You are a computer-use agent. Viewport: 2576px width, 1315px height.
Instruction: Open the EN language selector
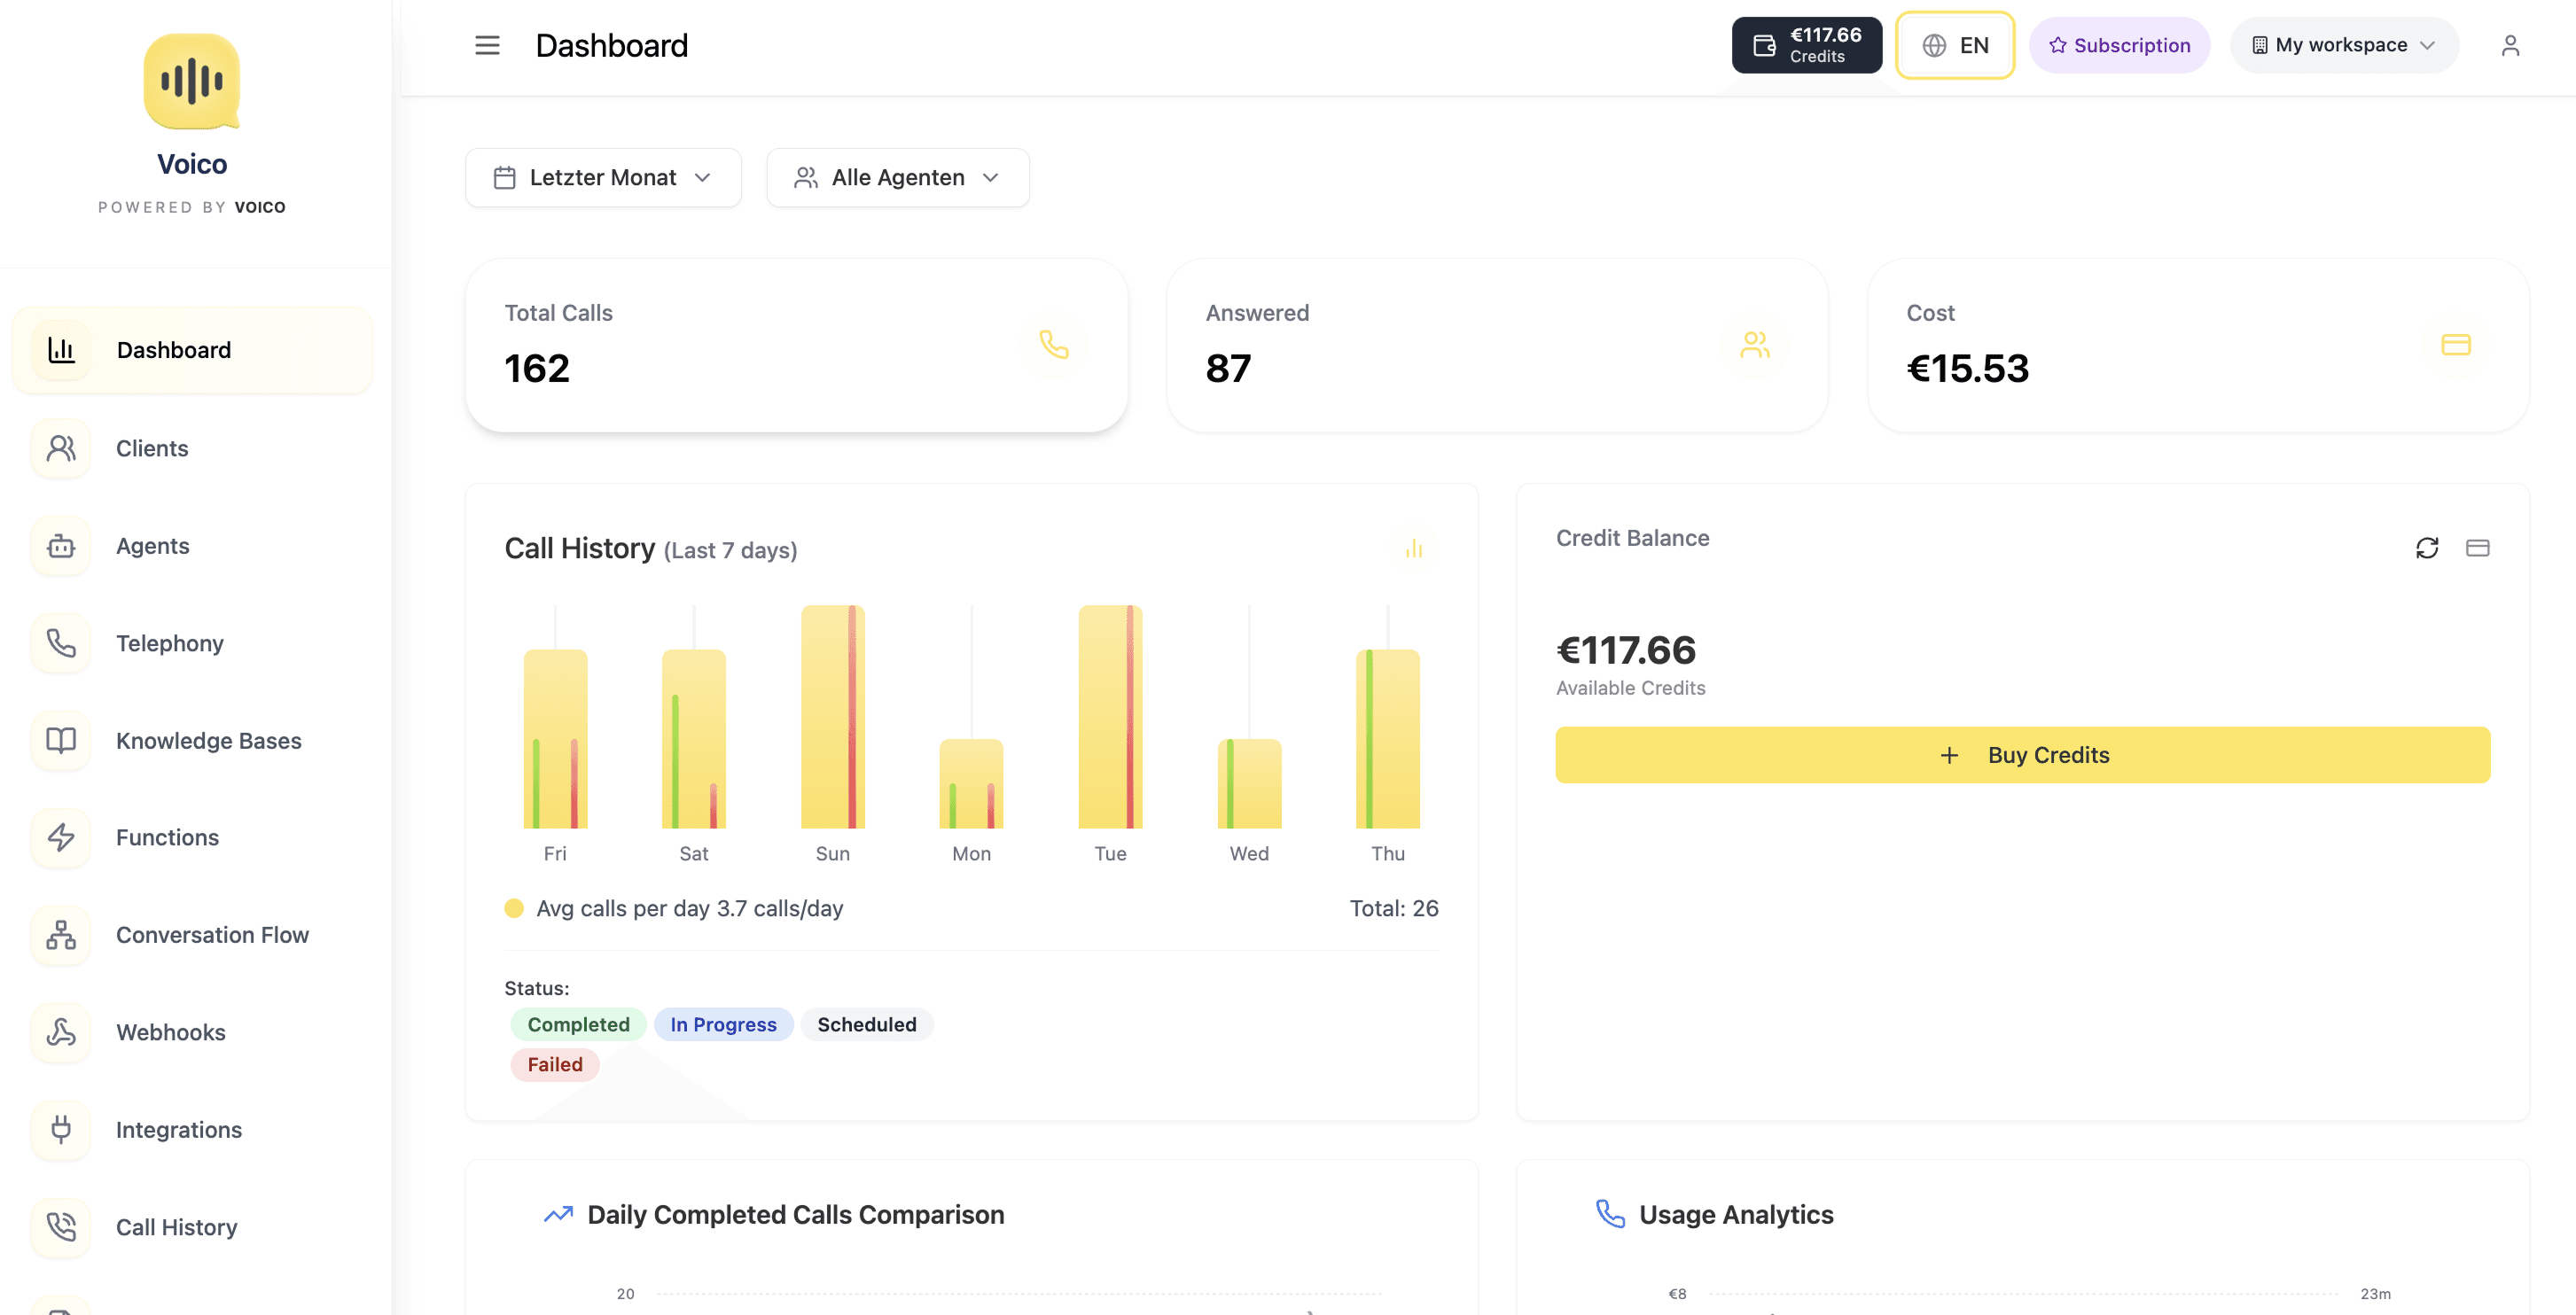pos(1955,45)
